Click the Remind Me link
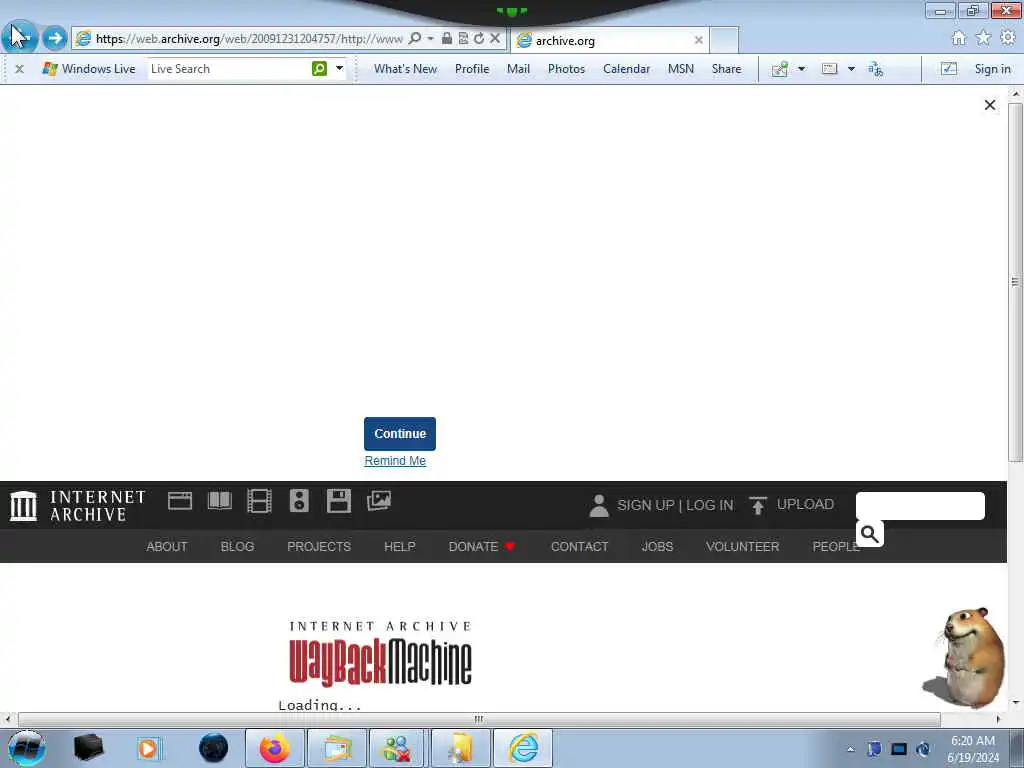Image resolution: width=1024 pixels, height=768 pixels. point(395,460)
